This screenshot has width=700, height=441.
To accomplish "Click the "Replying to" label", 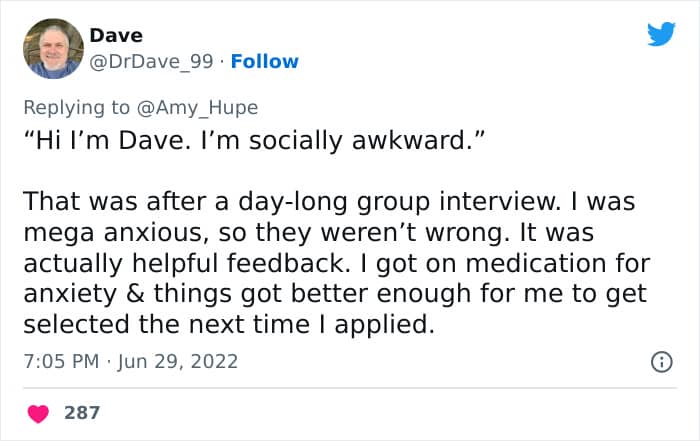I will tap(77, 108).
